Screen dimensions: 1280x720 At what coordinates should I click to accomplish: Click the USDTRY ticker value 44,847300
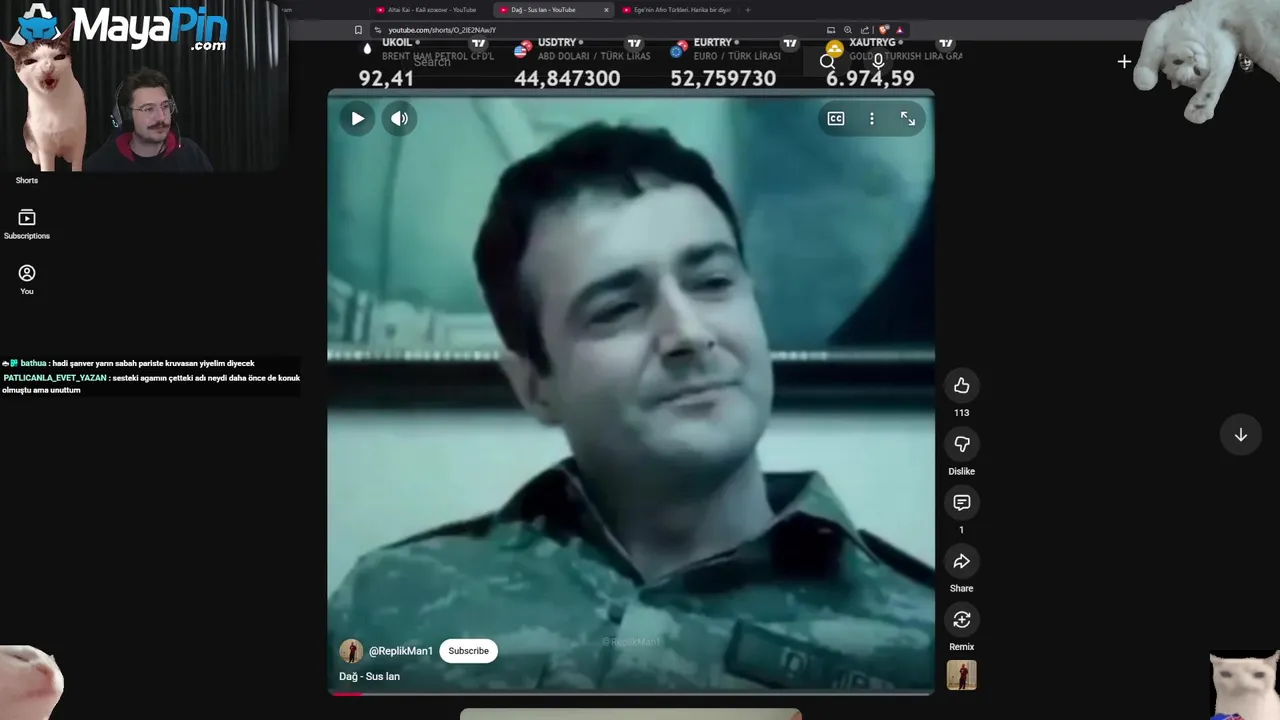click(x=567, y=78)
